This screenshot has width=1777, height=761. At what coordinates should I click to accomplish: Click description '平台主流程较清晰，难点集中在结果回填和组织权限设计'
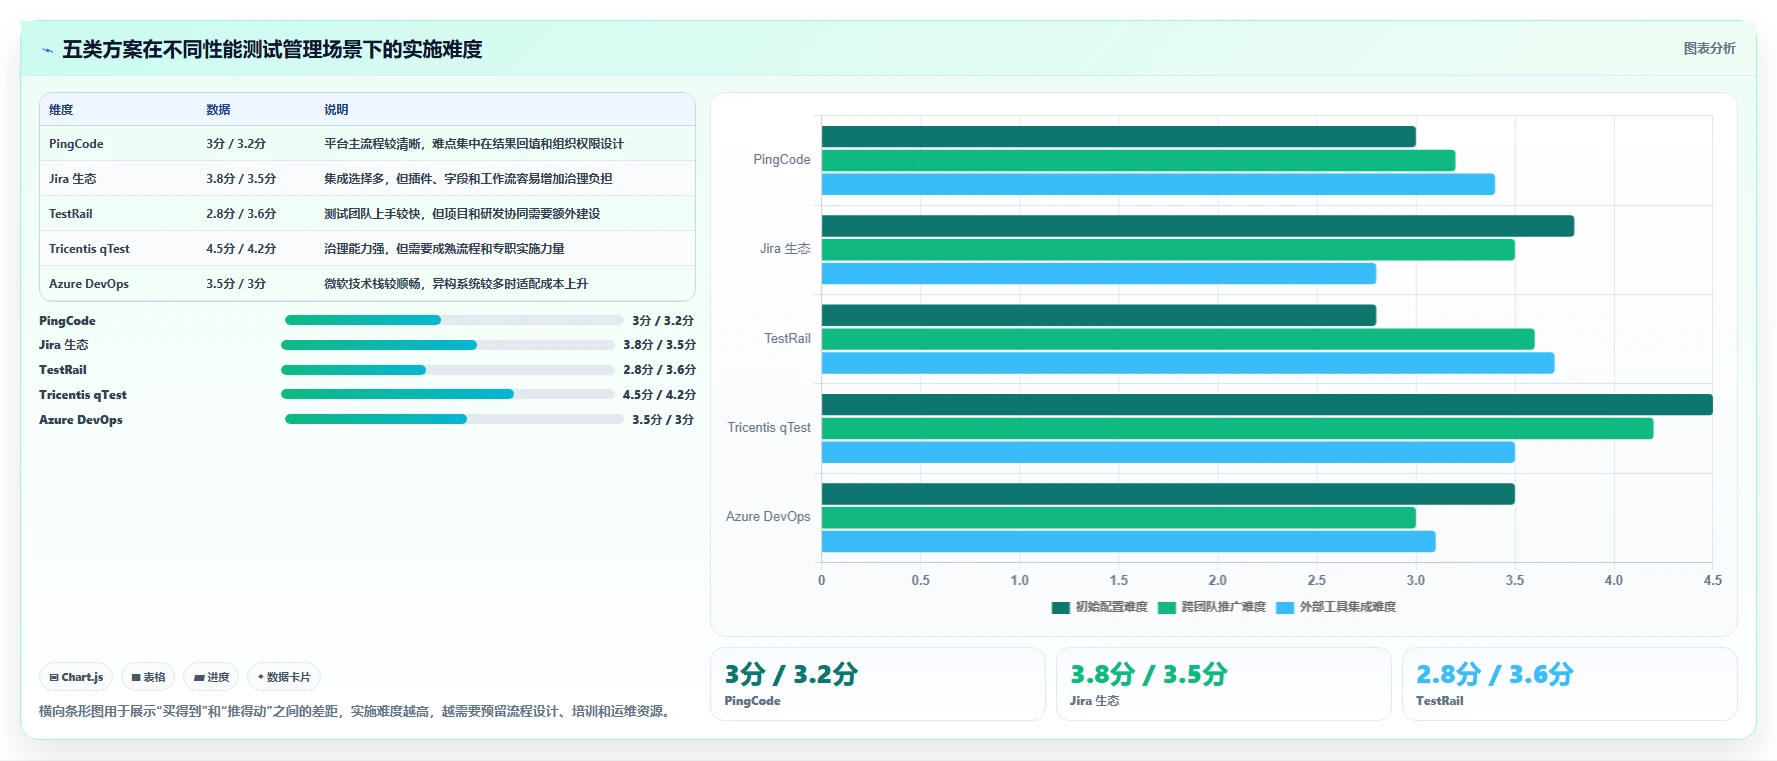474,144
